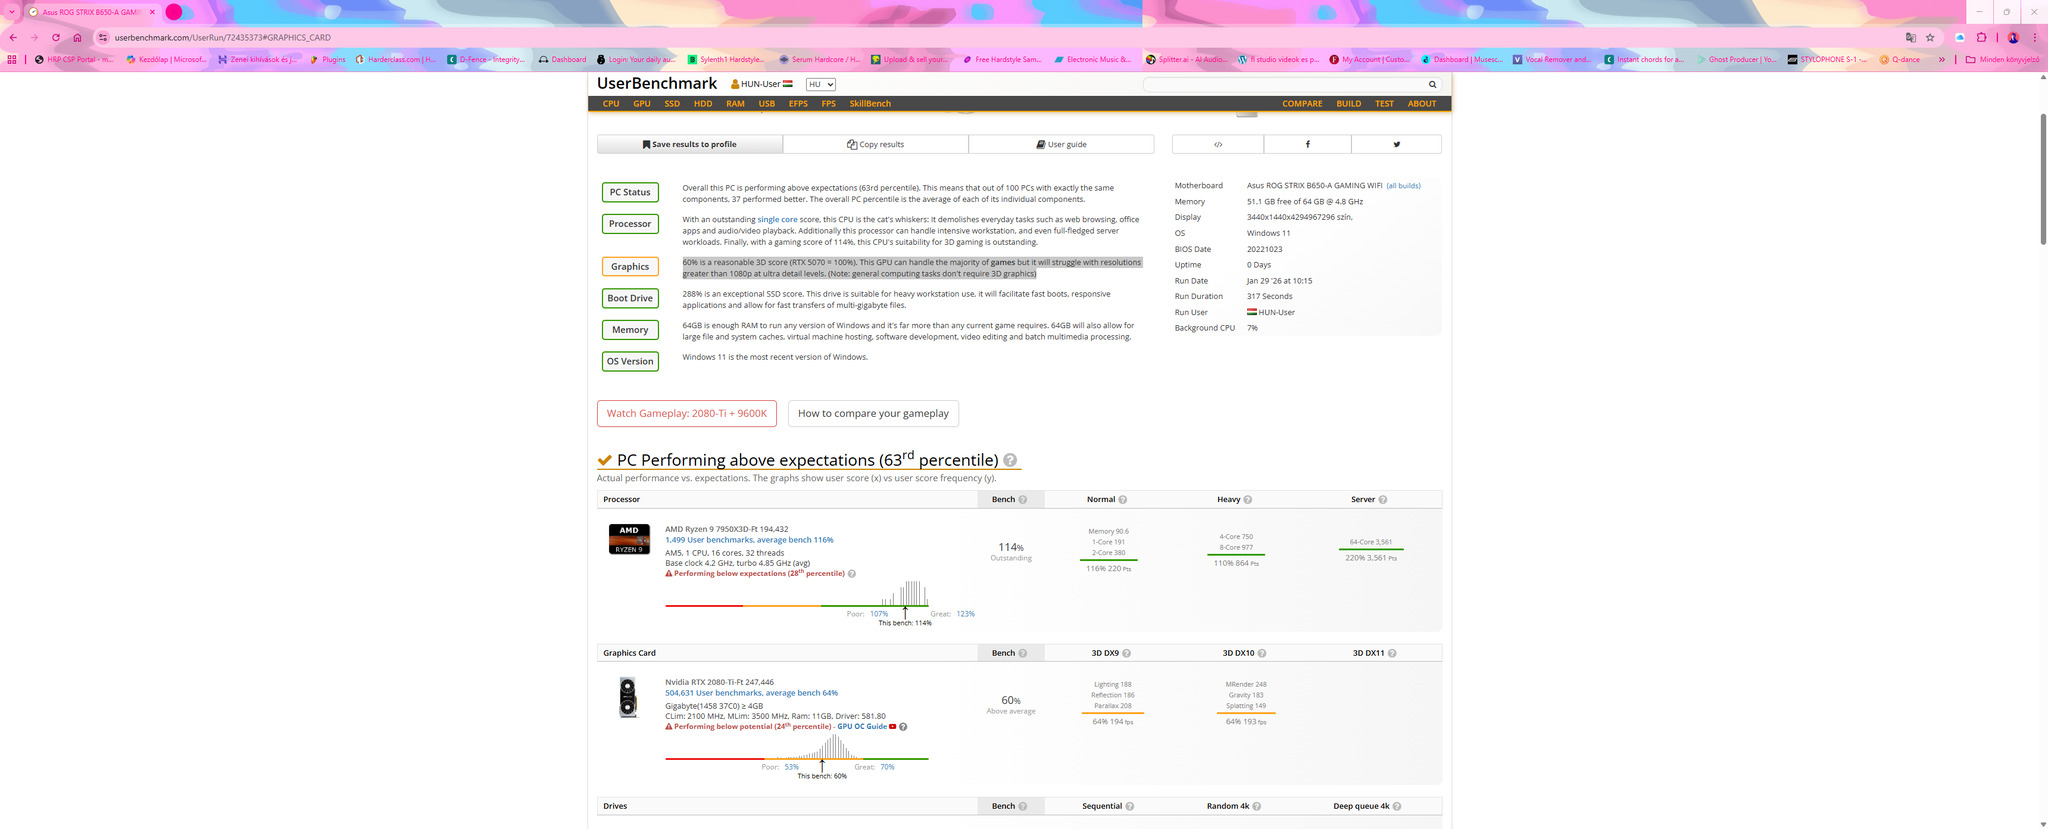The width and height of the screenshot is (2048, 829).
Task: Select HU language dropdown
Action: point(821,85)
